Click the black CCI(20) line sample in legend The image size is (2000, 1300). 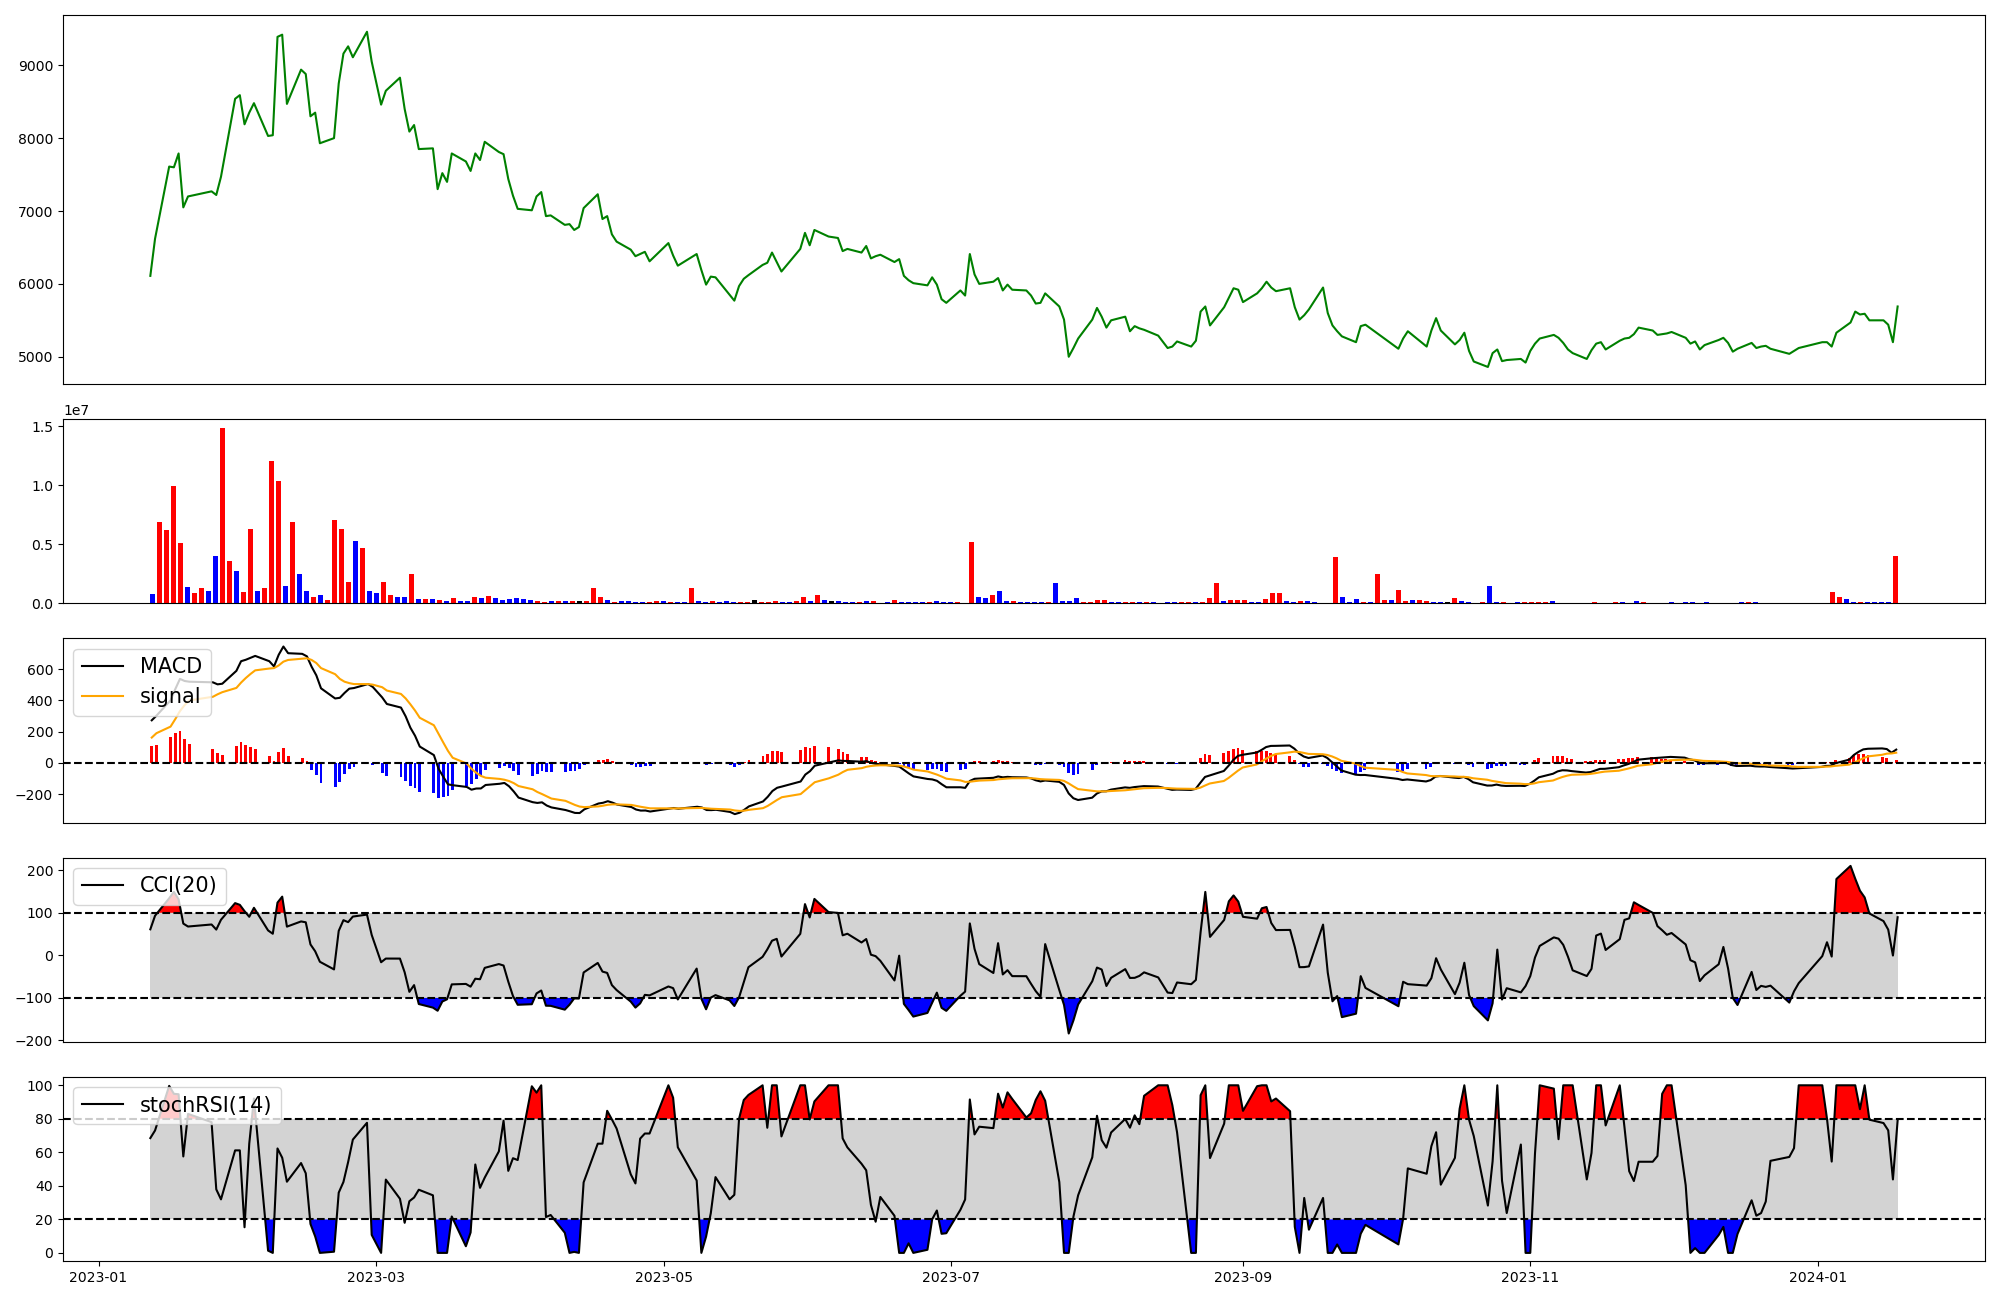[x=102, y=885]
